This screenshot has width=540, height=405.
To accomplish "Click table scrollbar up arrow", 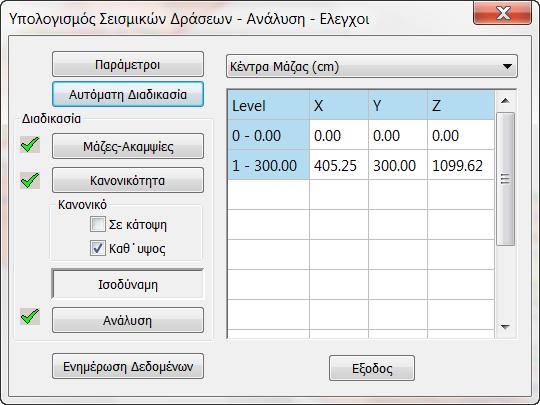I will click(x=505, y=101).
